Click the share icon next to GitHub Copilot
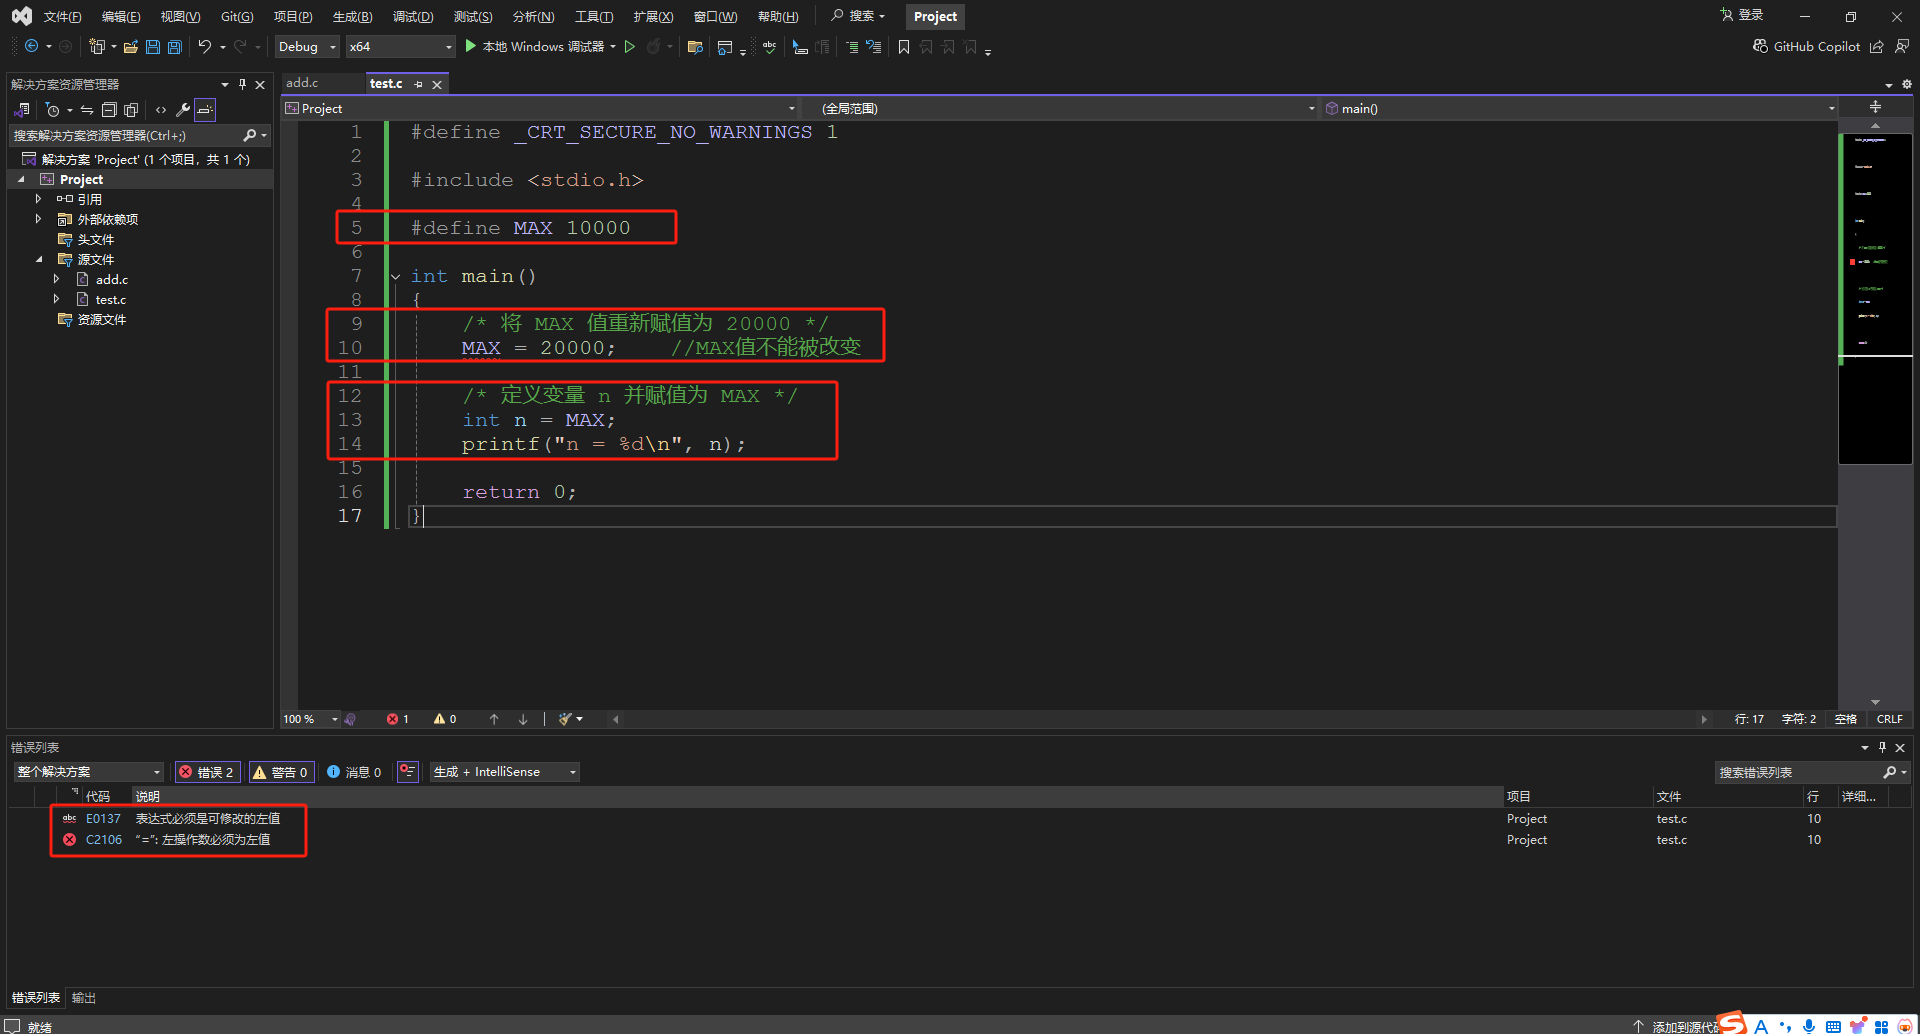Viewport: 1920px width, 1034px height. pyautogui.click(x=1877, y=46)
